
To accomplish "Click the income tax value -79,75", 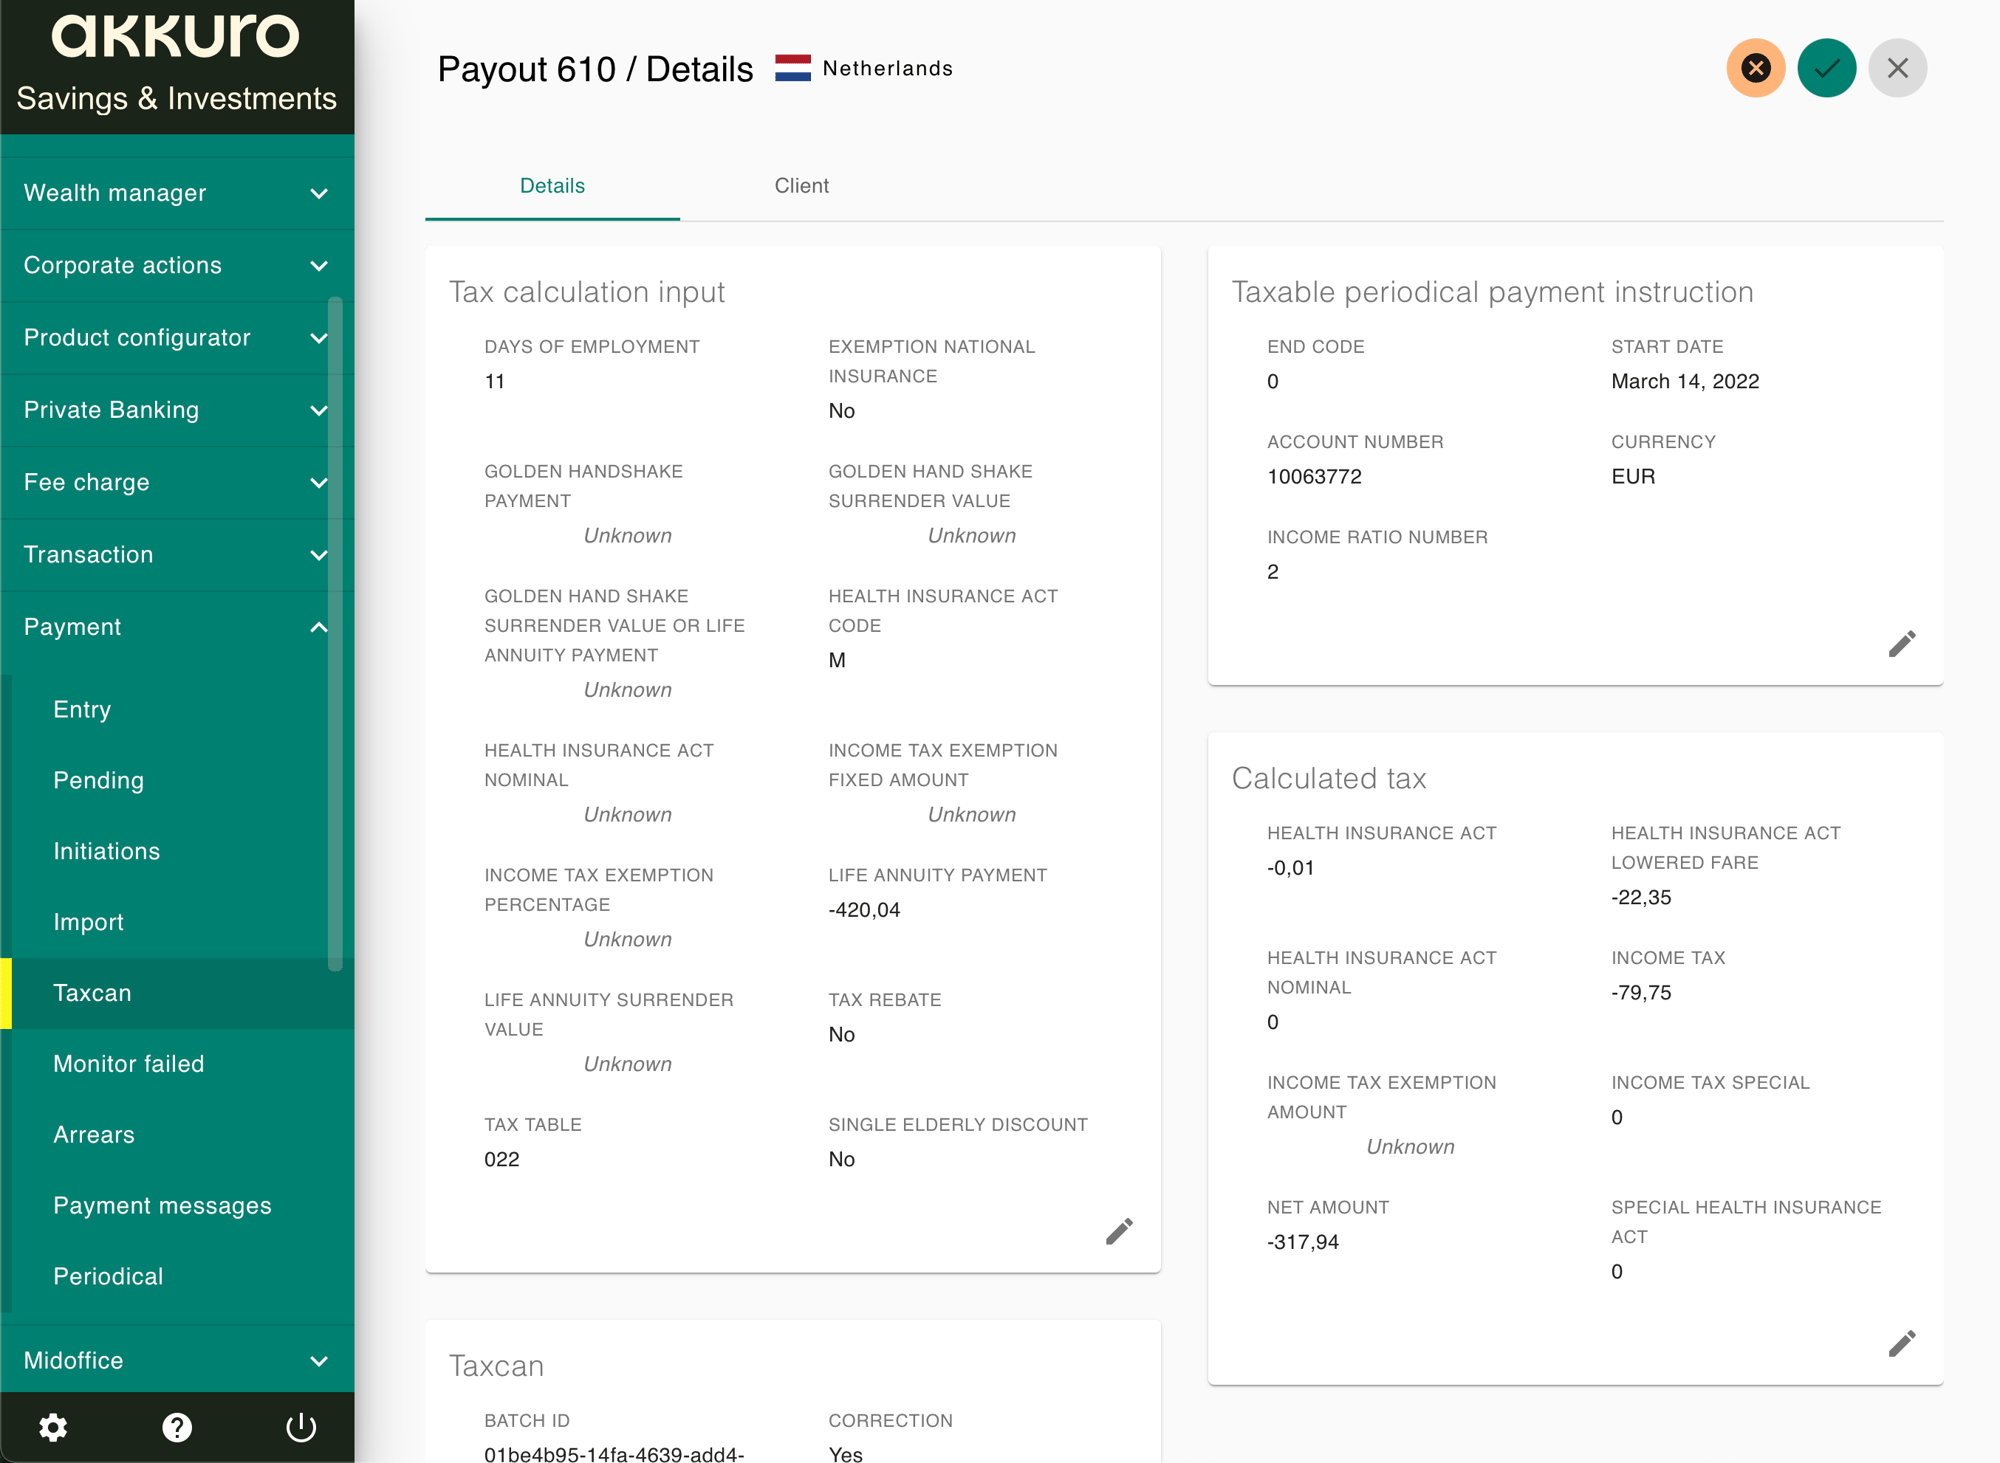I will point(1641,993).
